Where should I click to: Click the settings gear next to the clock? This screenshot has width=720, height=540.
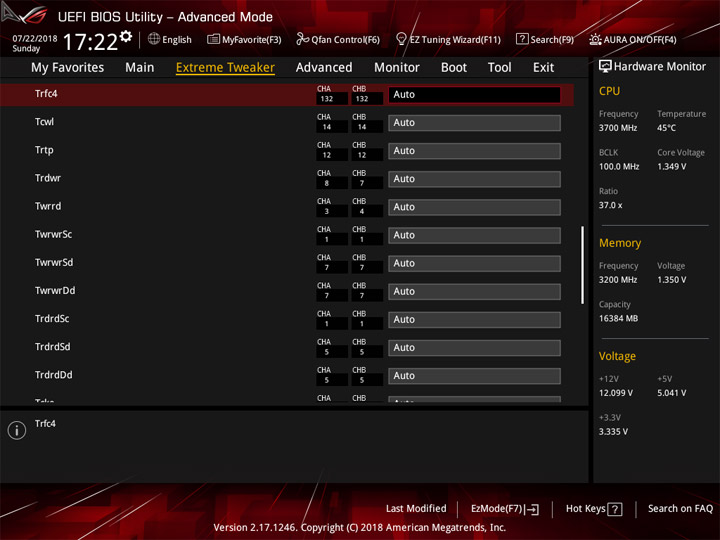tap(126, 36)
